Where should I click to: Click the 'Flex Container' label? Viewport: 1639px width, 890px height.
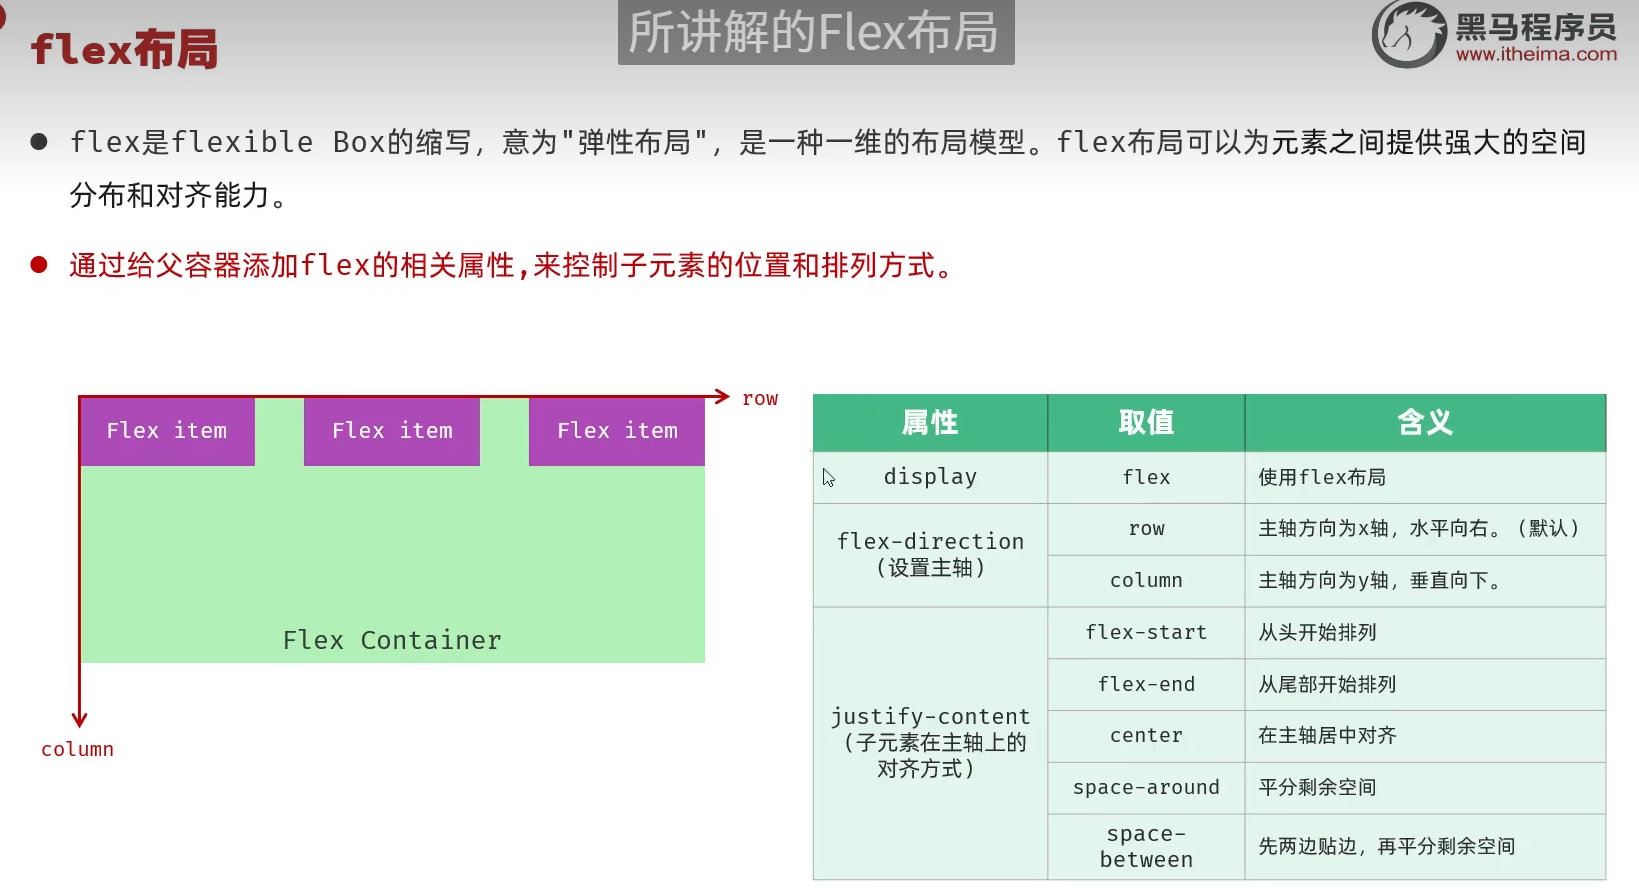(392, 640)
